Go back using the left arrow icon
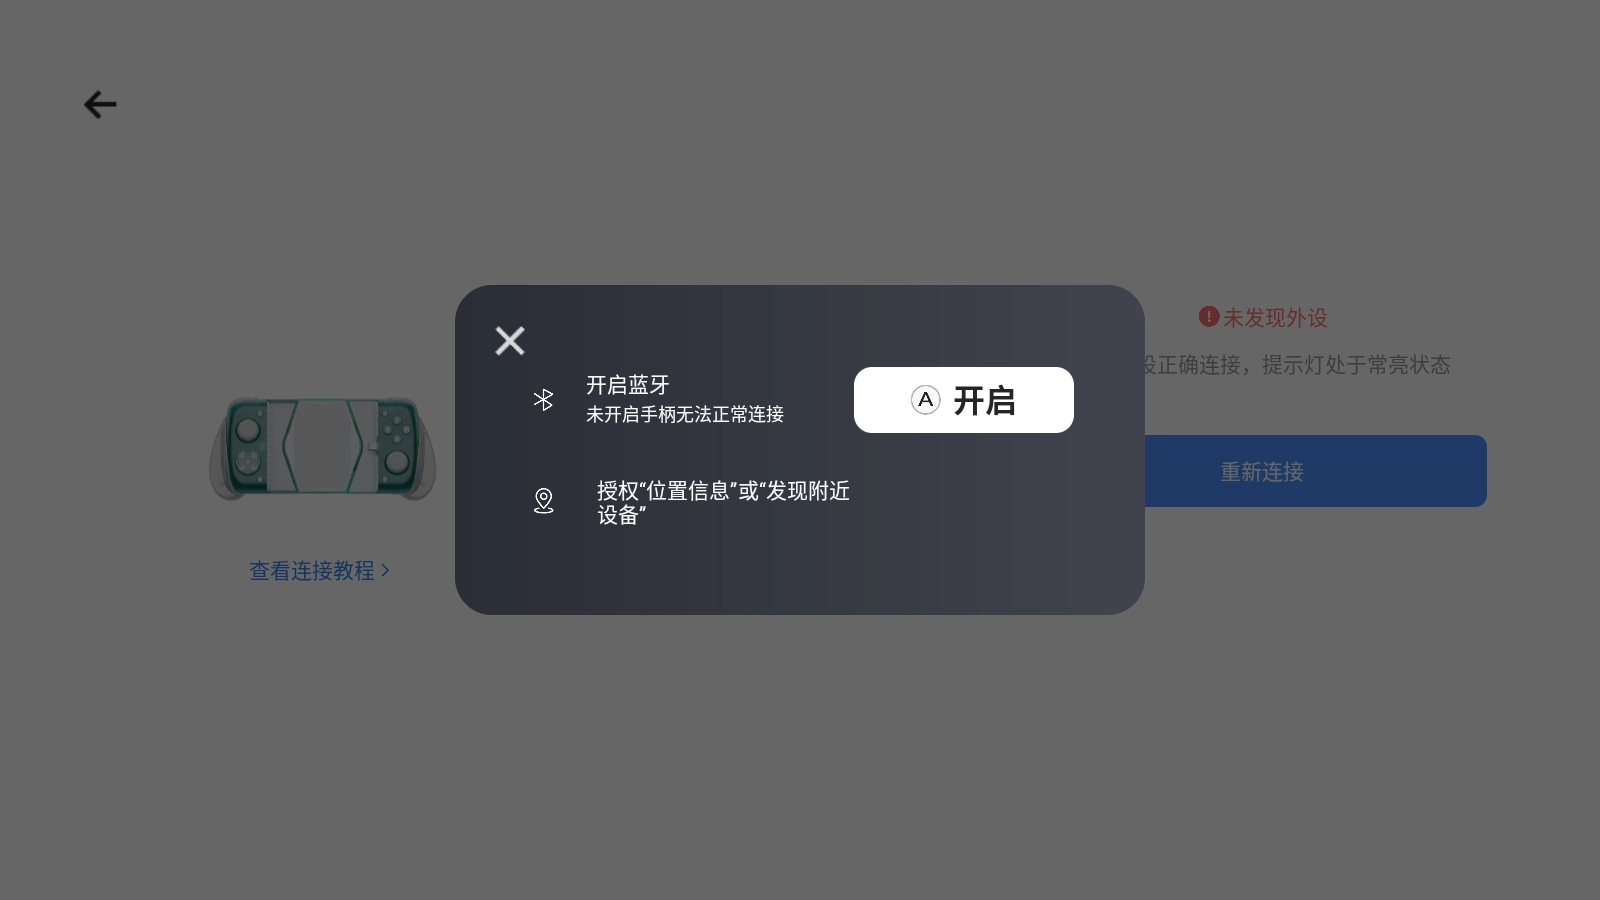 (100, 104)
